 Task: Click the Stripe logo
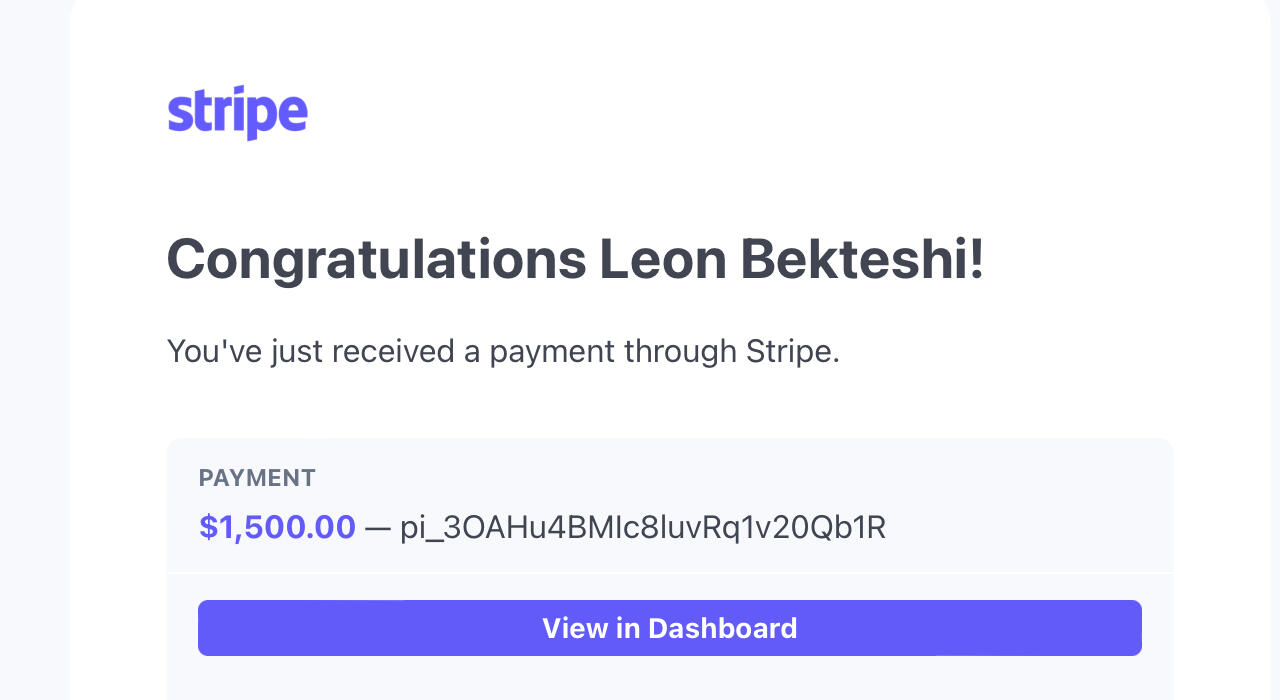click(237, 112)
